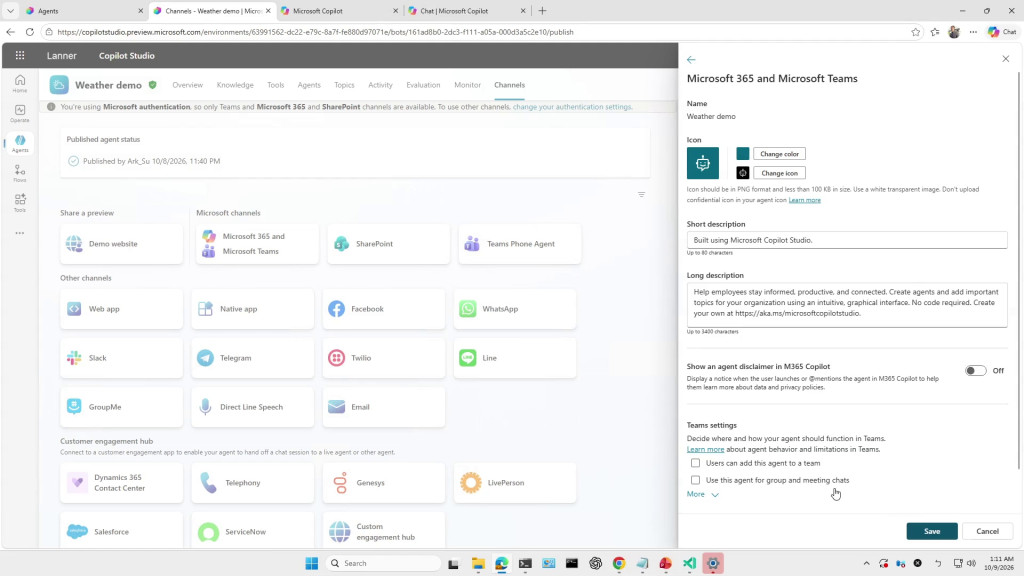
Task: Click into the Long description text area
Action: tap(847, 304)
